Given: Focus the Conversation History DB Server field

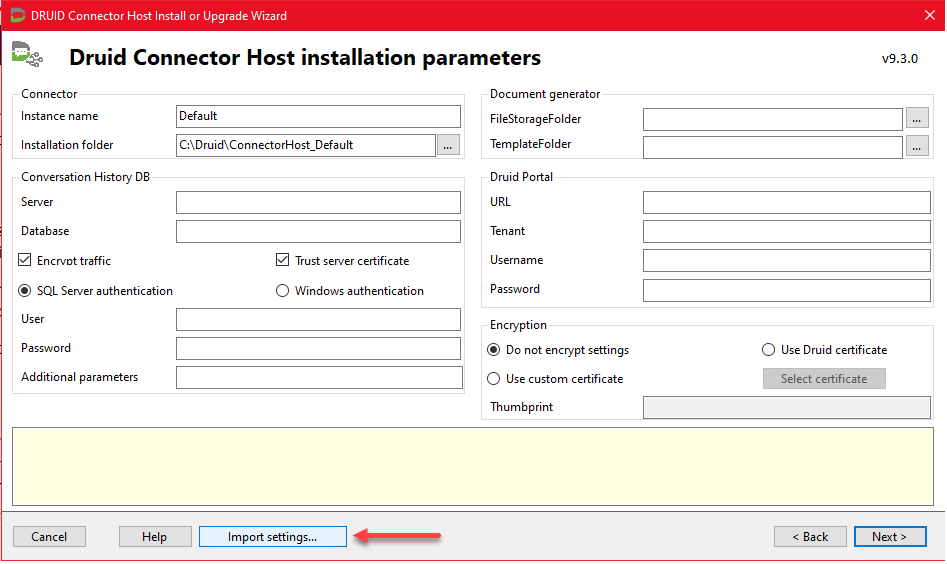Looking at the screenshot, I should click(x=318, y=203).
